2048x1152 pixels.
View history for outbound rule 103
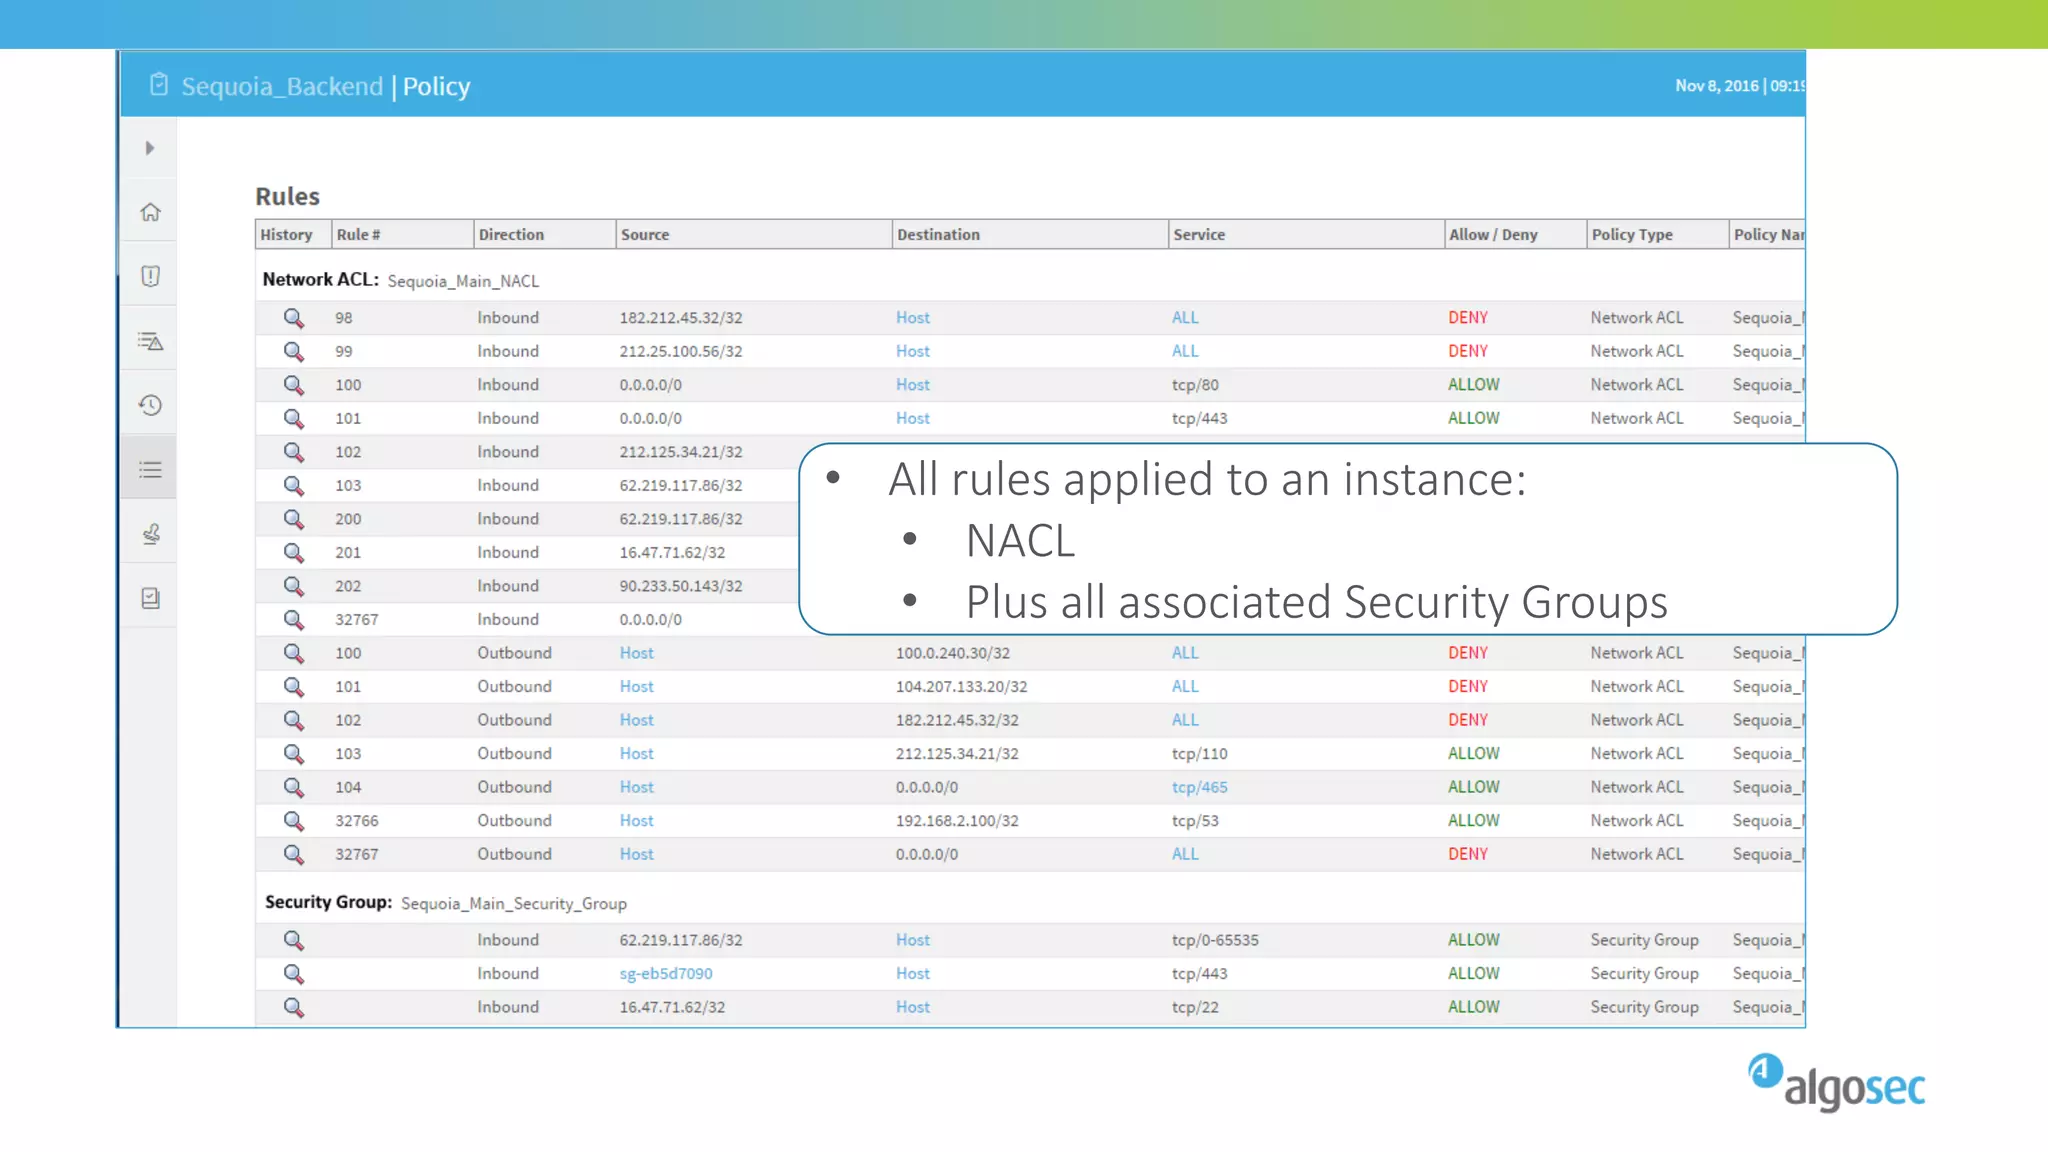(x=293, y=753)
